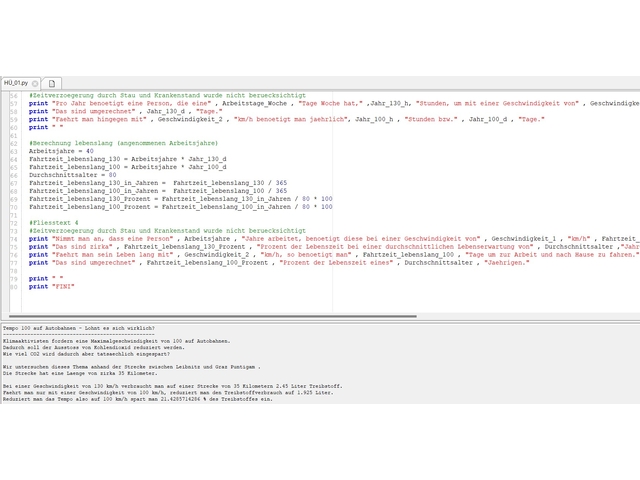
Task: Click the print line "Das sind umgerechnet", Jahr_130_d
Action: point(126,111)
